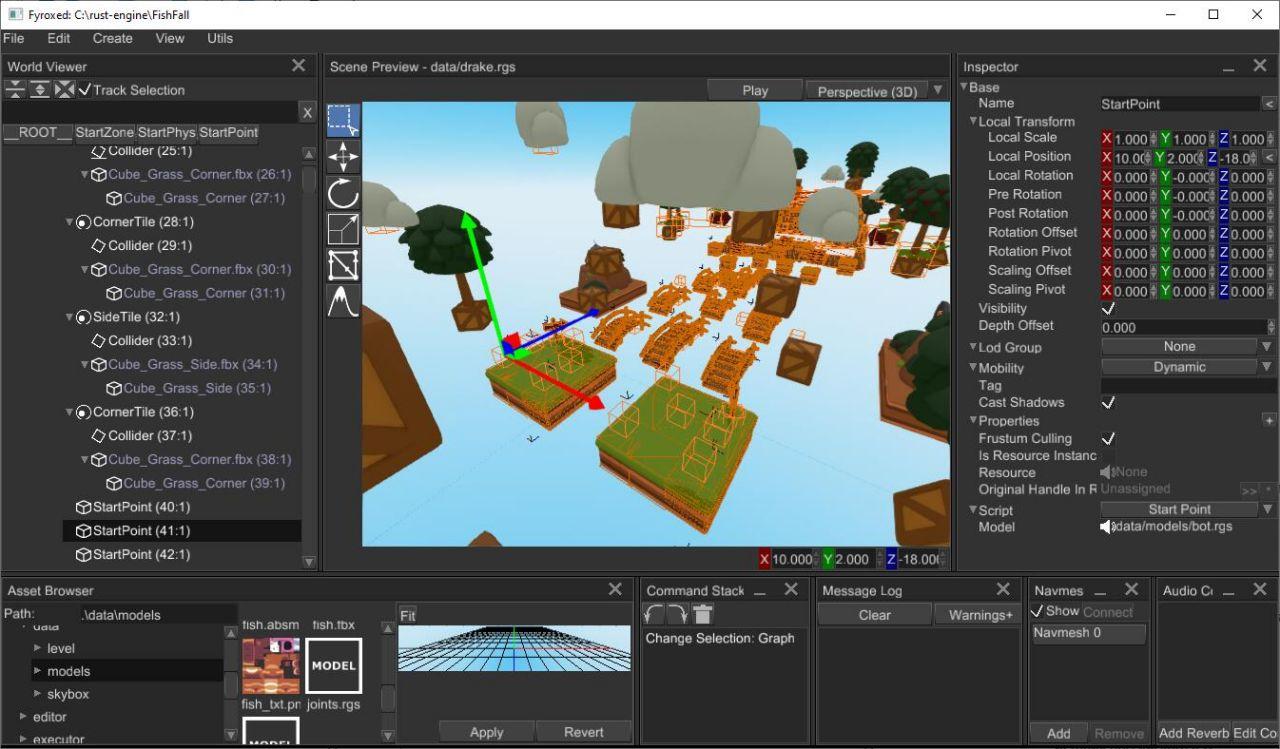Revert the Local Position property
The height and width of the screenshot is (749, 1280).
tap(1269, 157)
